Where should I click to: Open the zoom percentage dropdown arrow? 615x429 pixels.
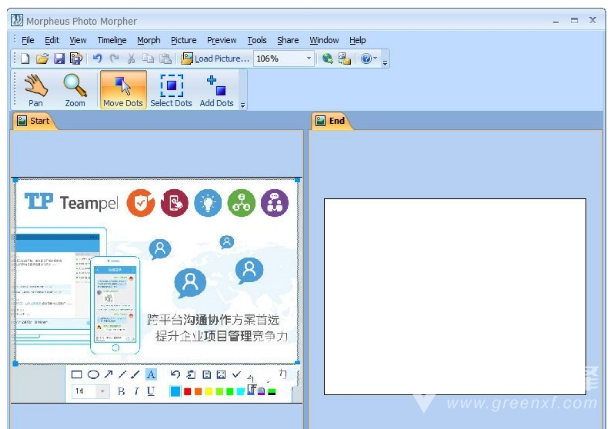pyautogui.click(x=309, y=59)
